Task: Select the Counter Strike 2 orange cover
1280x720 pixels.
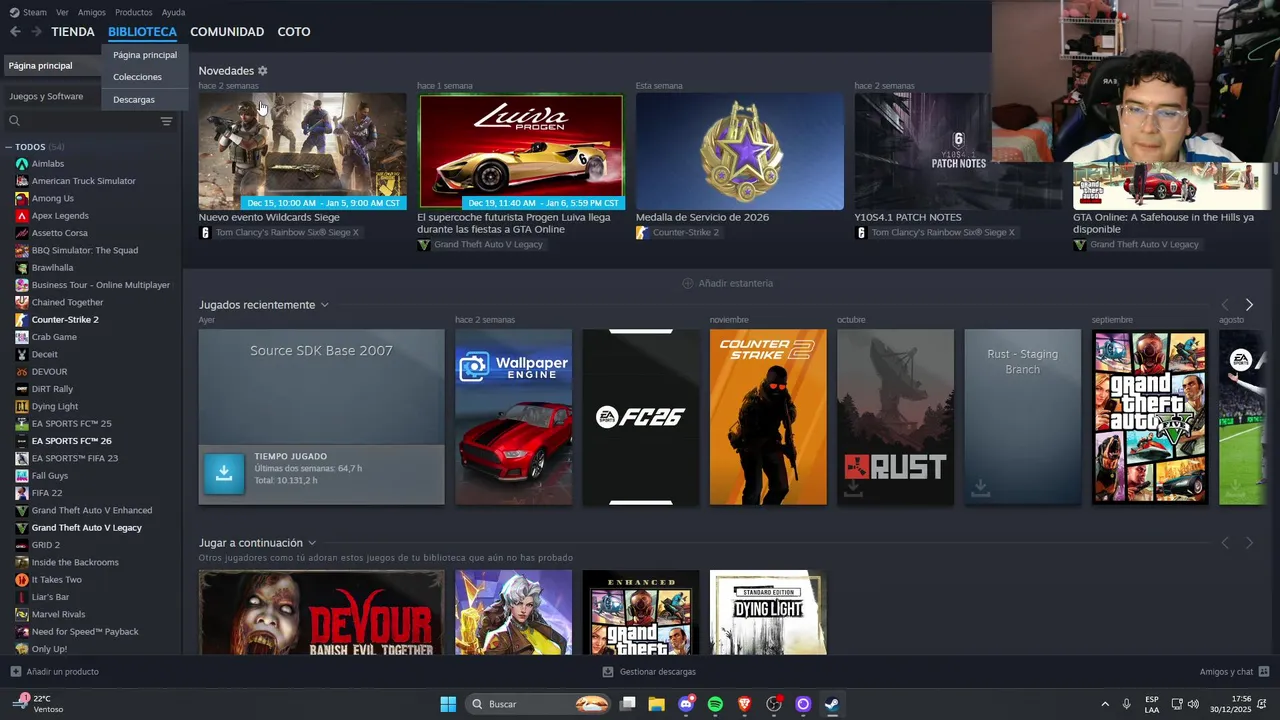Action: click(x=768, y=417)
